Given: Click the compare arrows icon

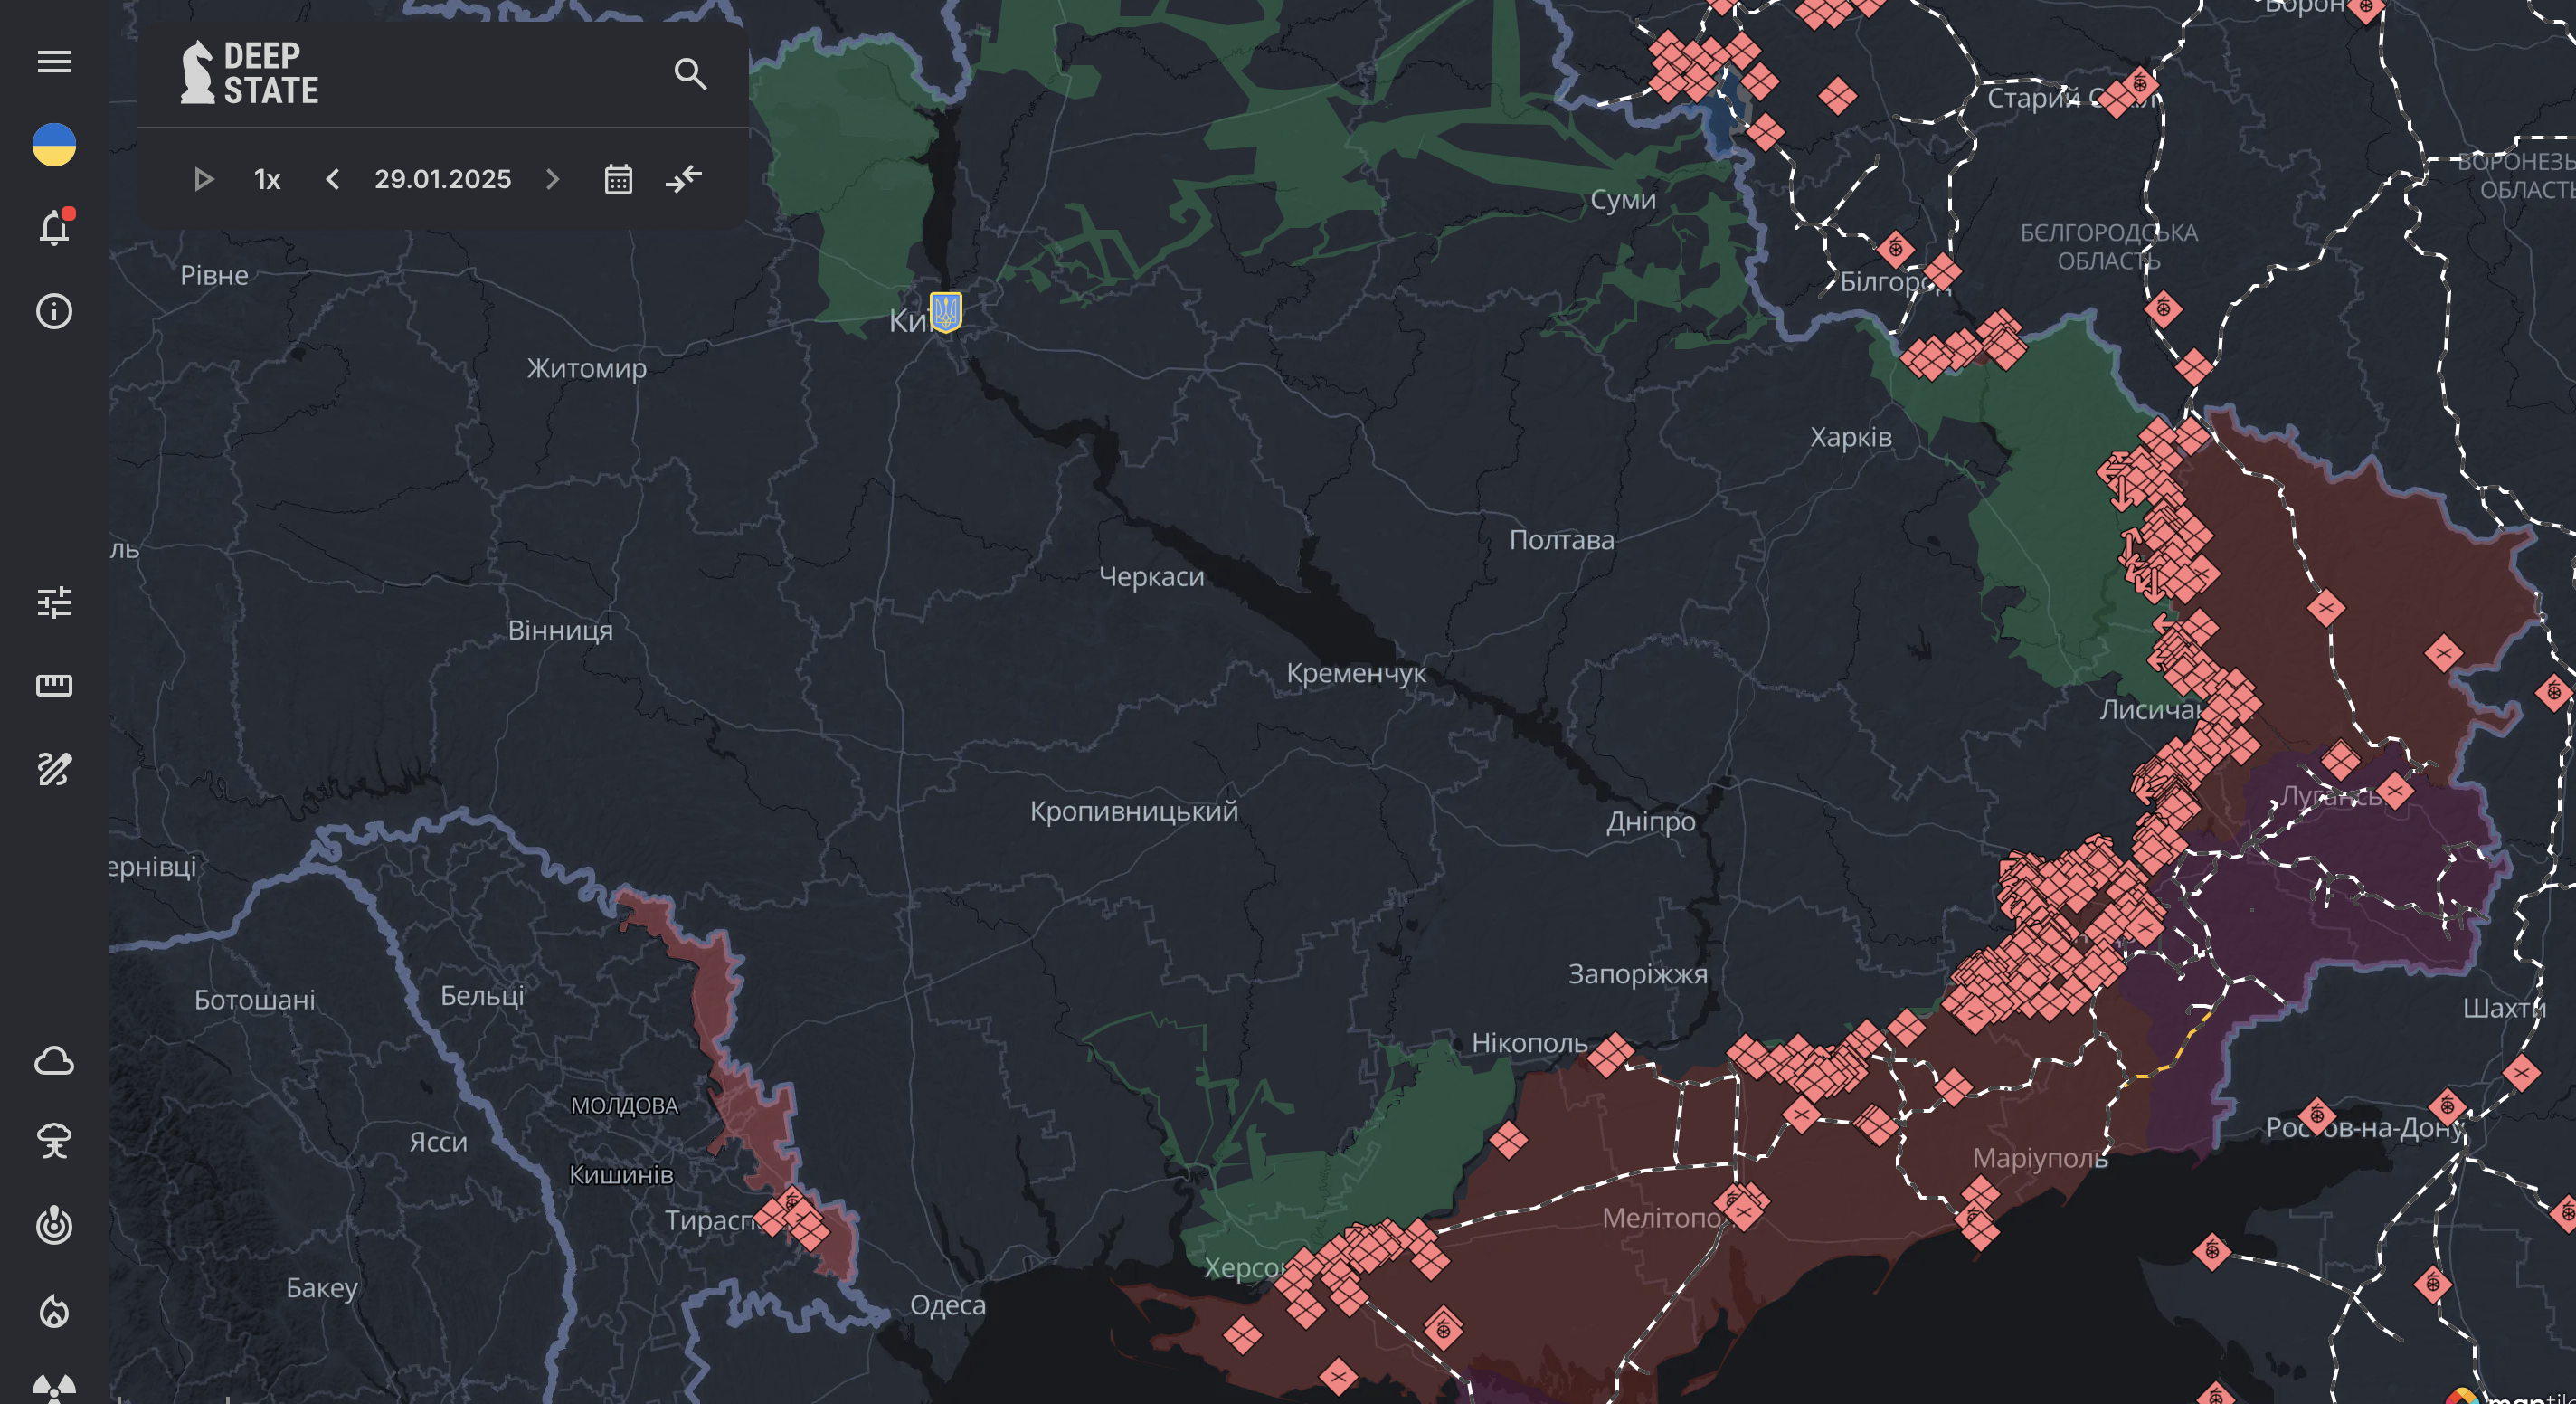Looking at the screenshot, I should [684, 180].
